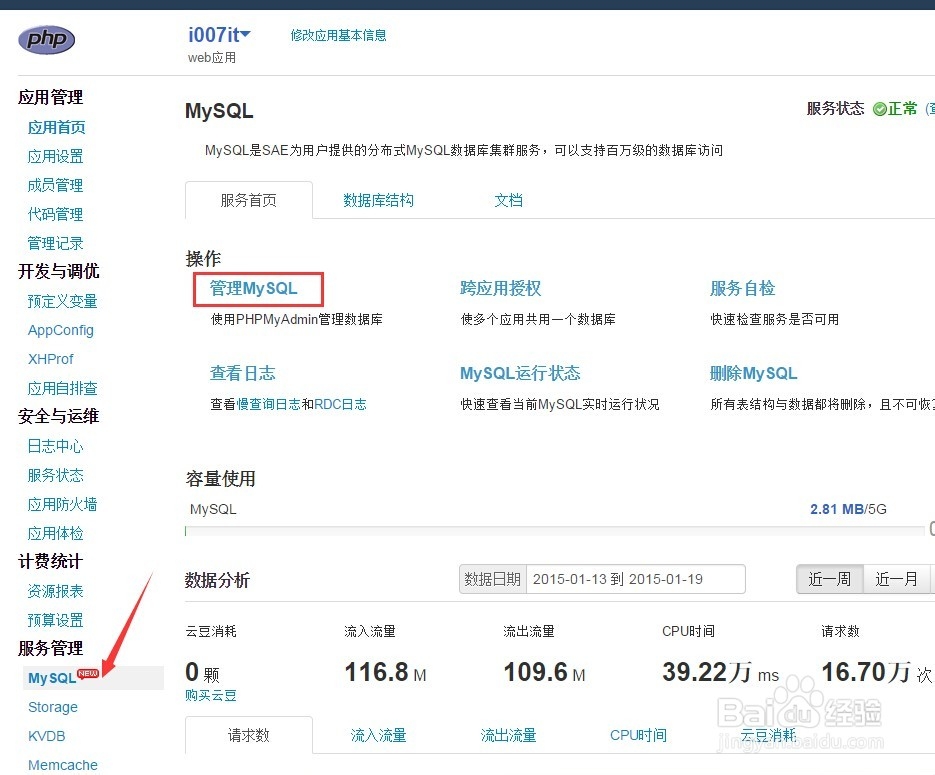The image size is (935, 775).
Task: Switch to the 请求数 chart tab
Action: tap(249, 735)
